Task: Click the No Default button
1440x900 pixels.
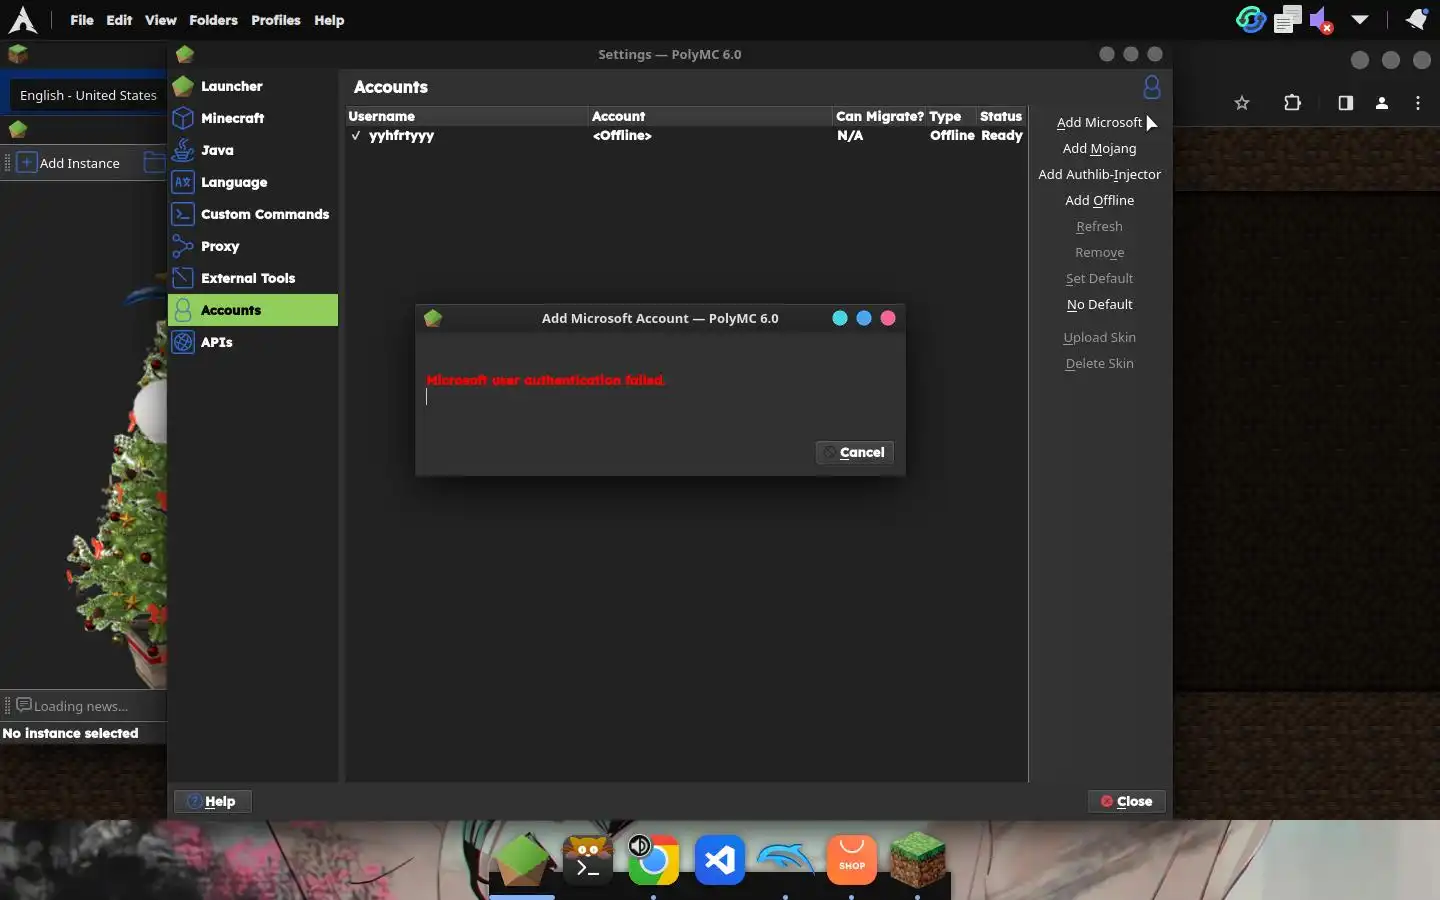Action: (x=1099, y=304)
